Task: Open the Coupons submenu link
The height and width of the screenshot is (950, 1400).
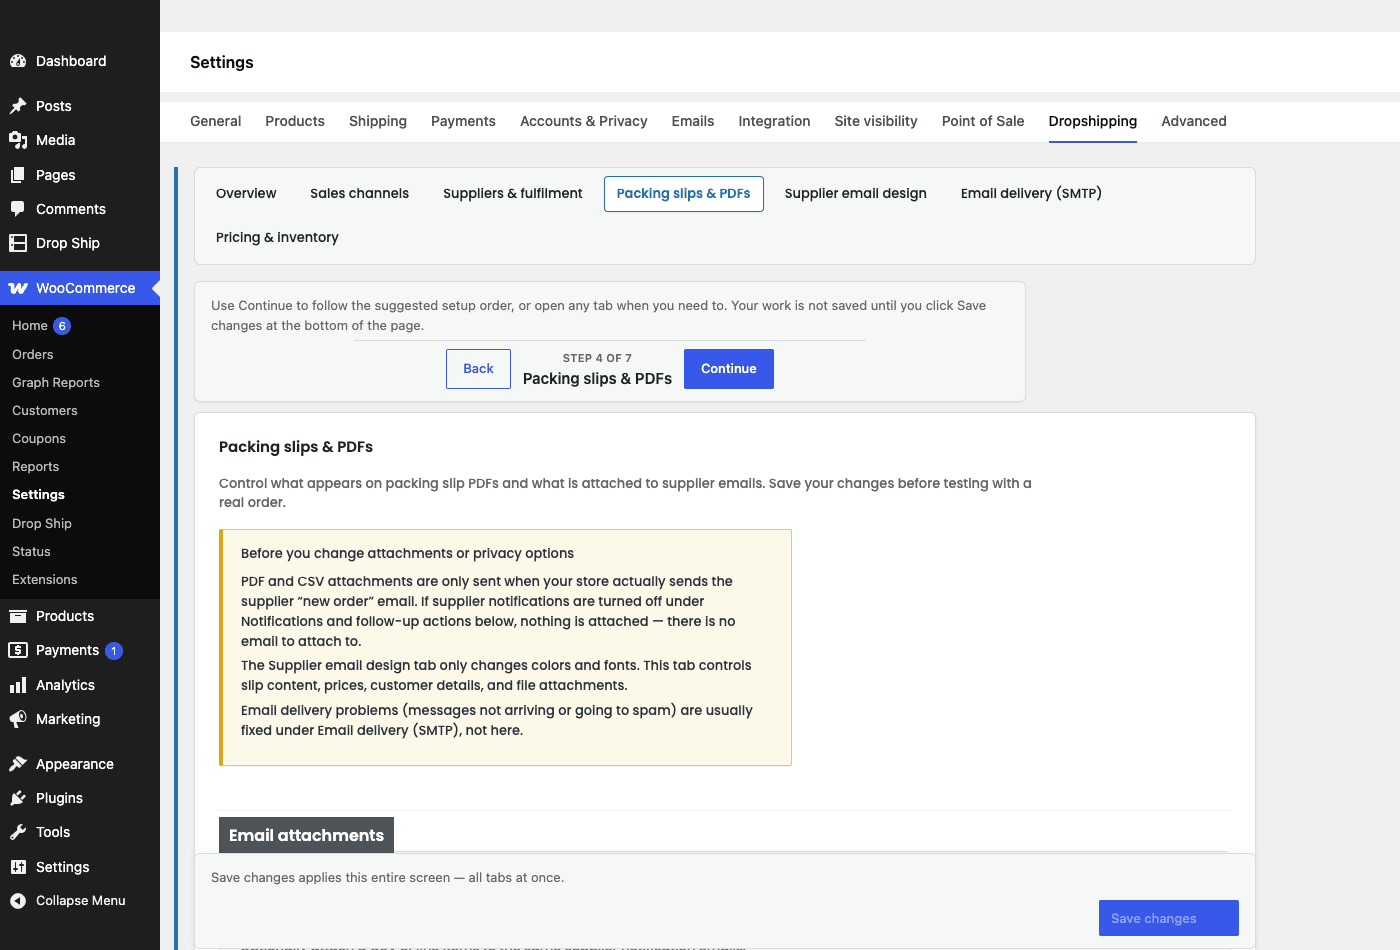Action: pyautogui.click(x=39, y=439)
